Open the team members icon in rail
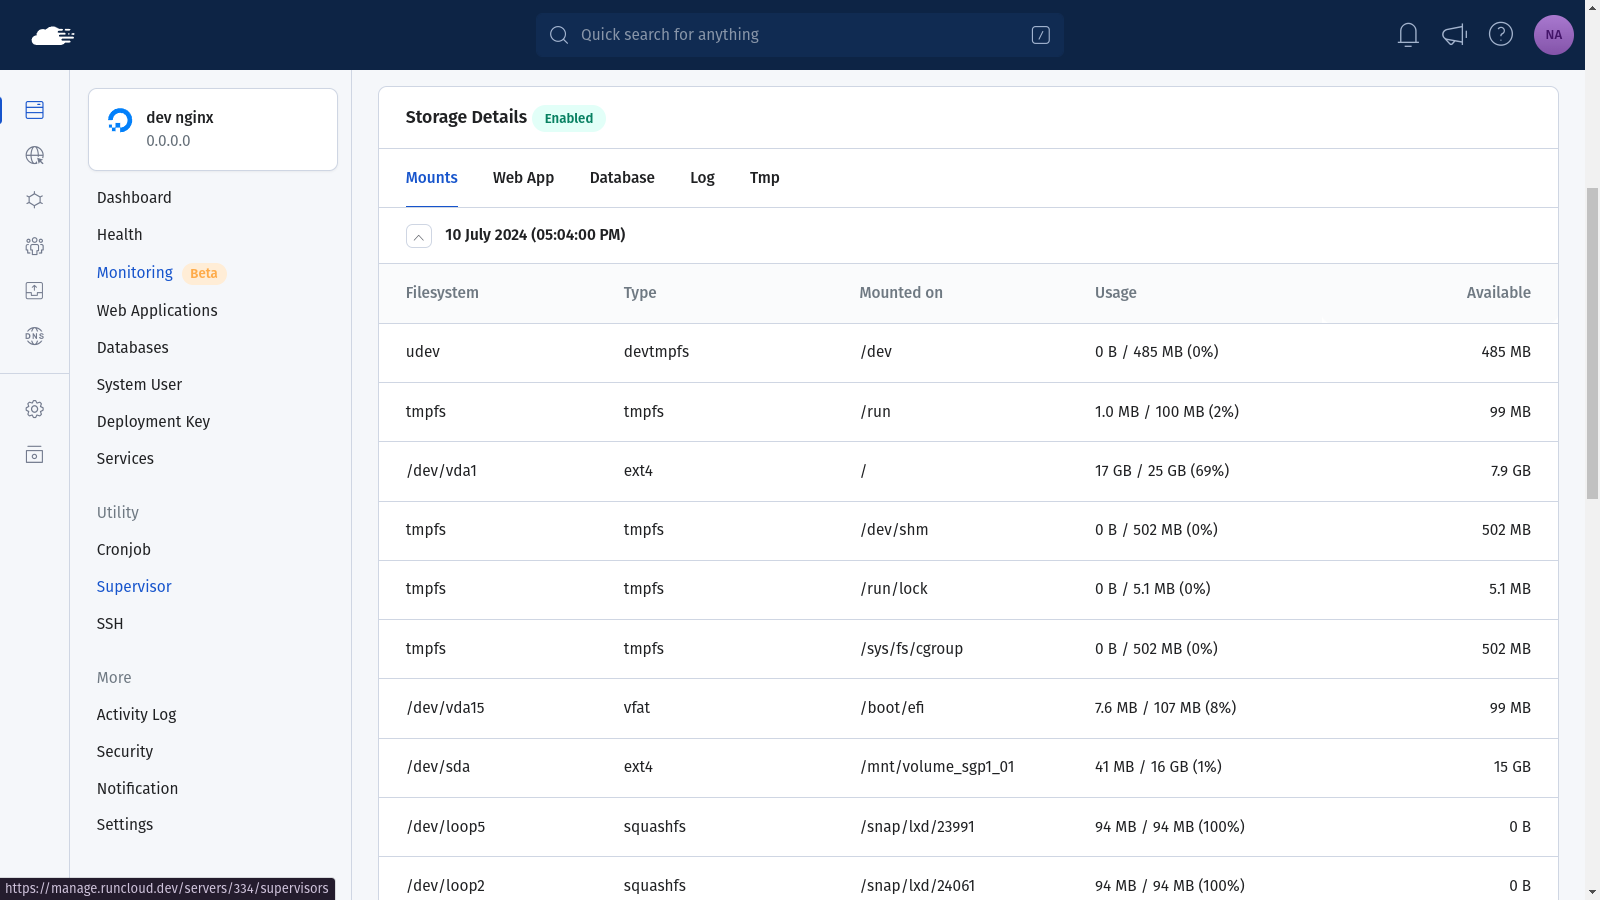The height and width of the screenshot is (900, 1600). [x=34, y=246]
